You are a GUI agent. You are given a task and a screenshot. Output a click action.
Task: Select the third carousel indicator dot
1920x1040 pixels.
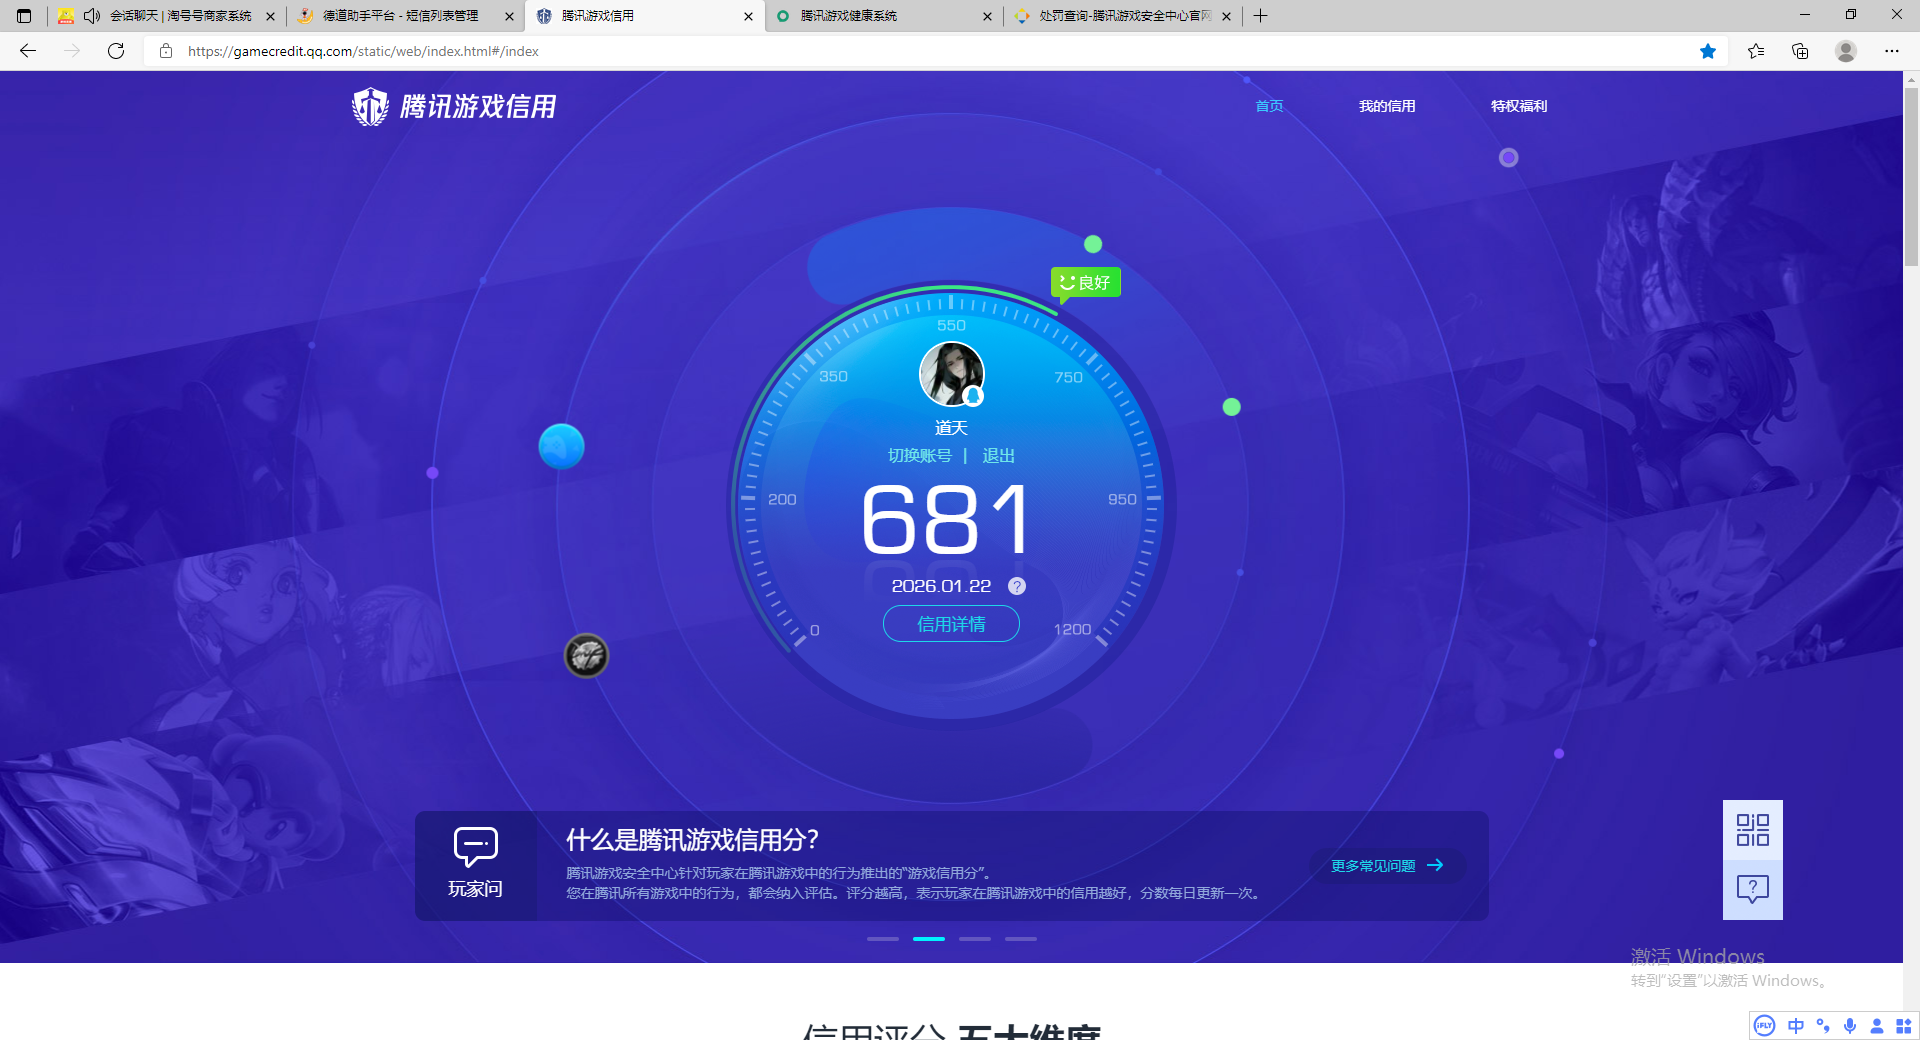tap(975, 939)
